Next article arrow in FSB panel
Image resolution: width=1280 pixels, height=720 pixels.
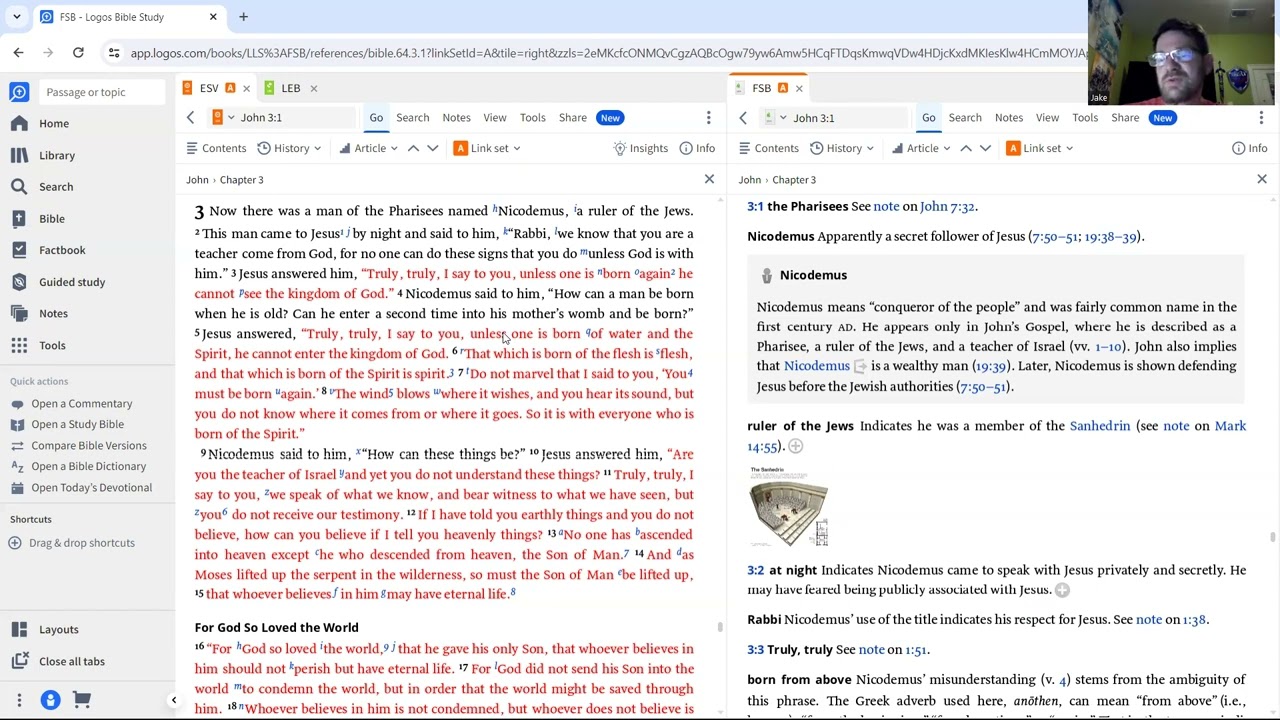click(x=985, y=148)
